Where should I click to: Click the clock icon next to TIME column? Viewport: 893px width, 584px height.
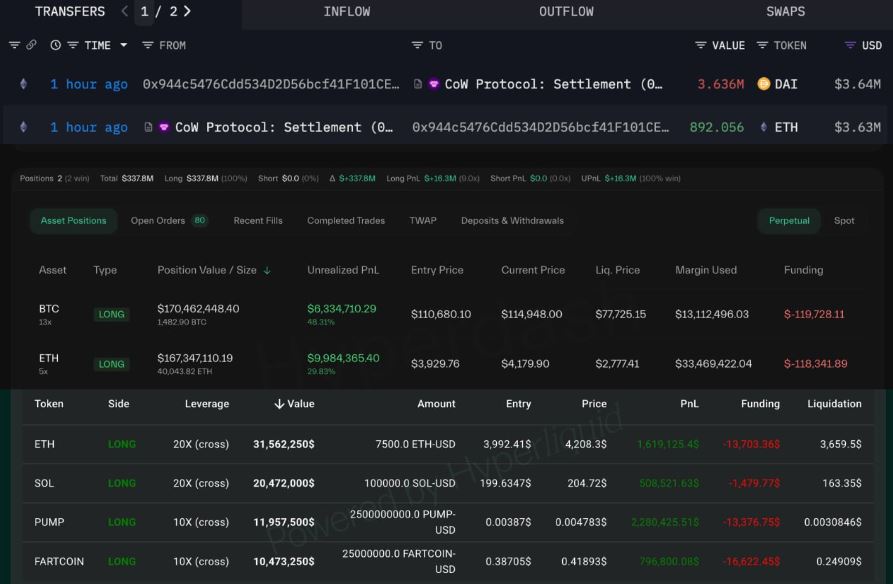55,45
